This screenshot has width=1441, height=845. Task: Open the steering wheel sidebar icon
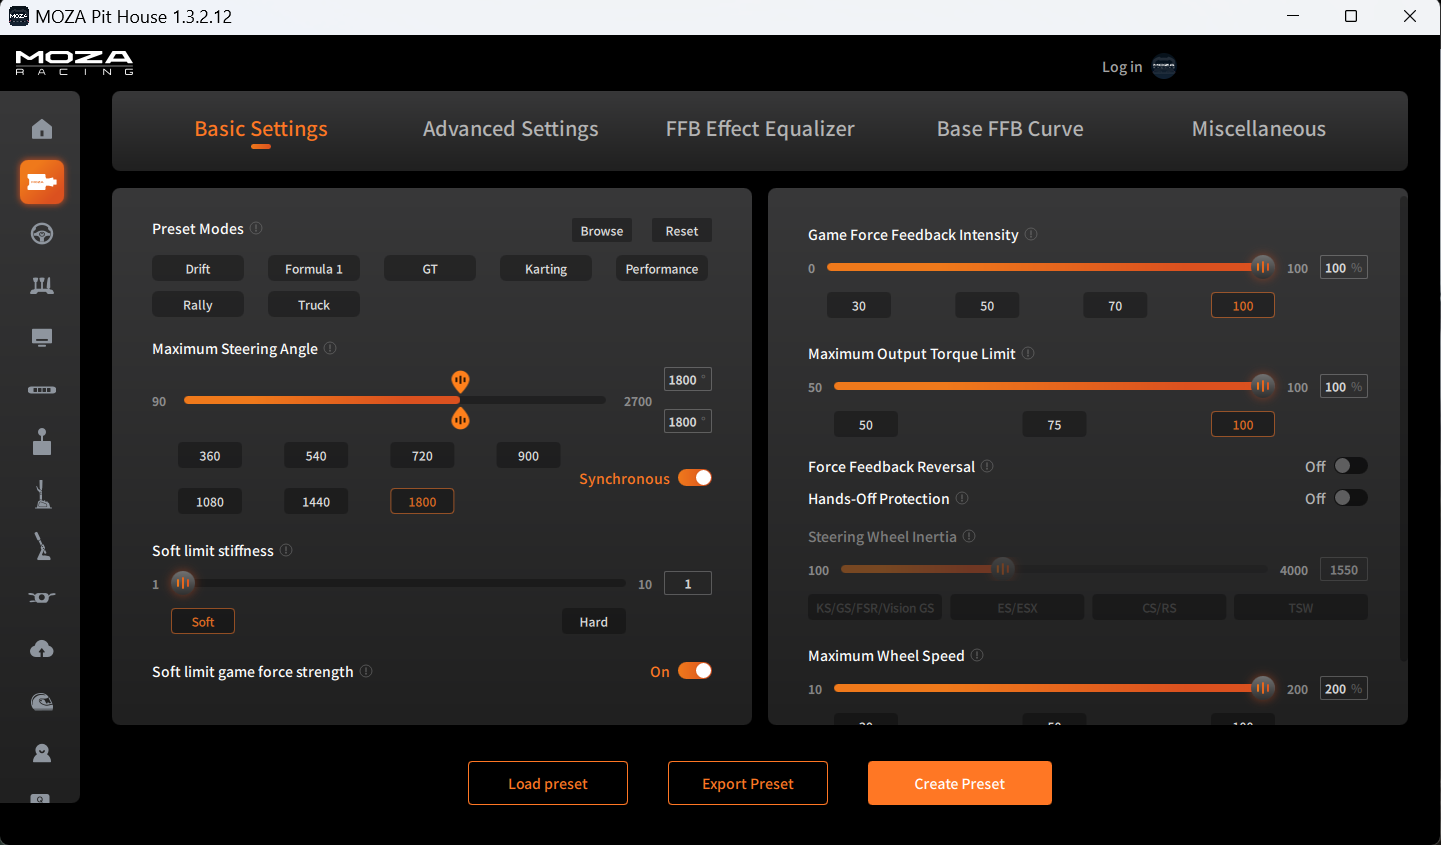coord(42,234)
